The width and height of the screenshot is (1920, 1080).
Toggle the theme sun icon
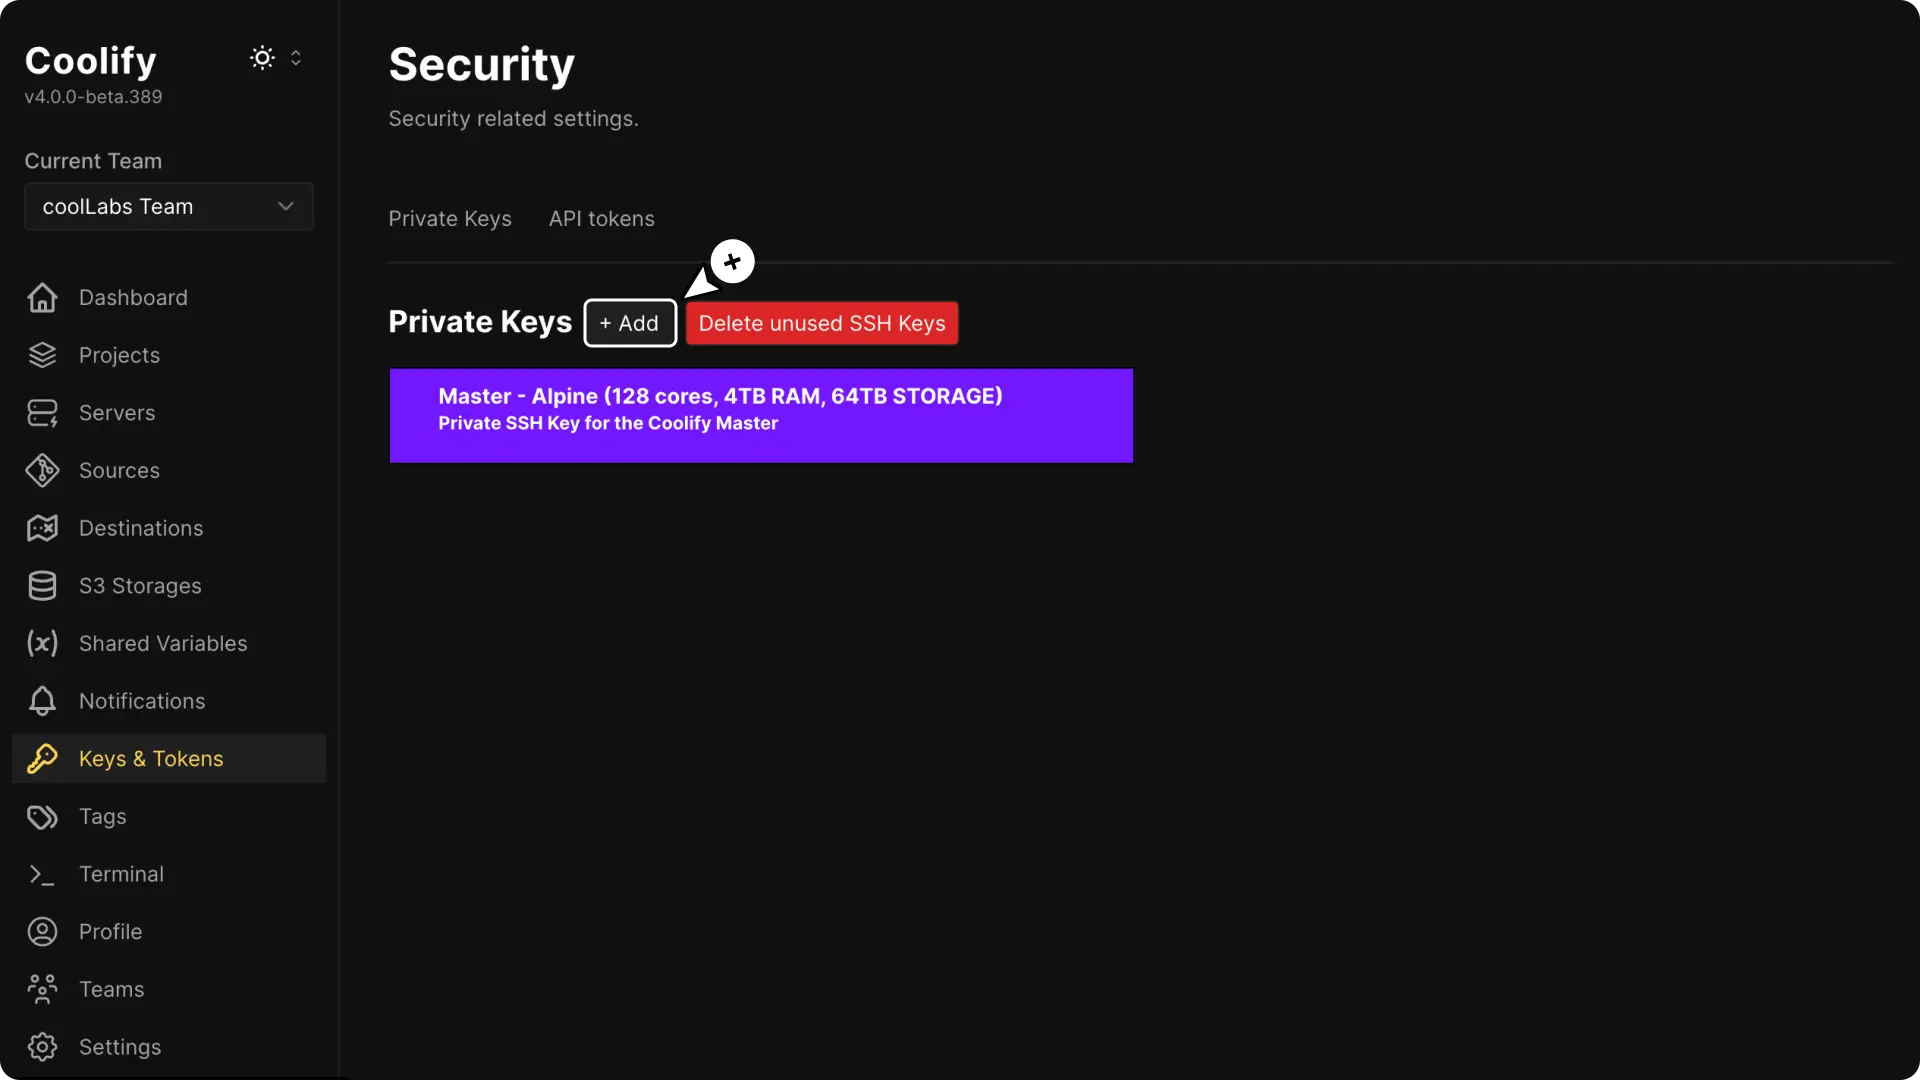pyautogui.click(x=262, y=58)
